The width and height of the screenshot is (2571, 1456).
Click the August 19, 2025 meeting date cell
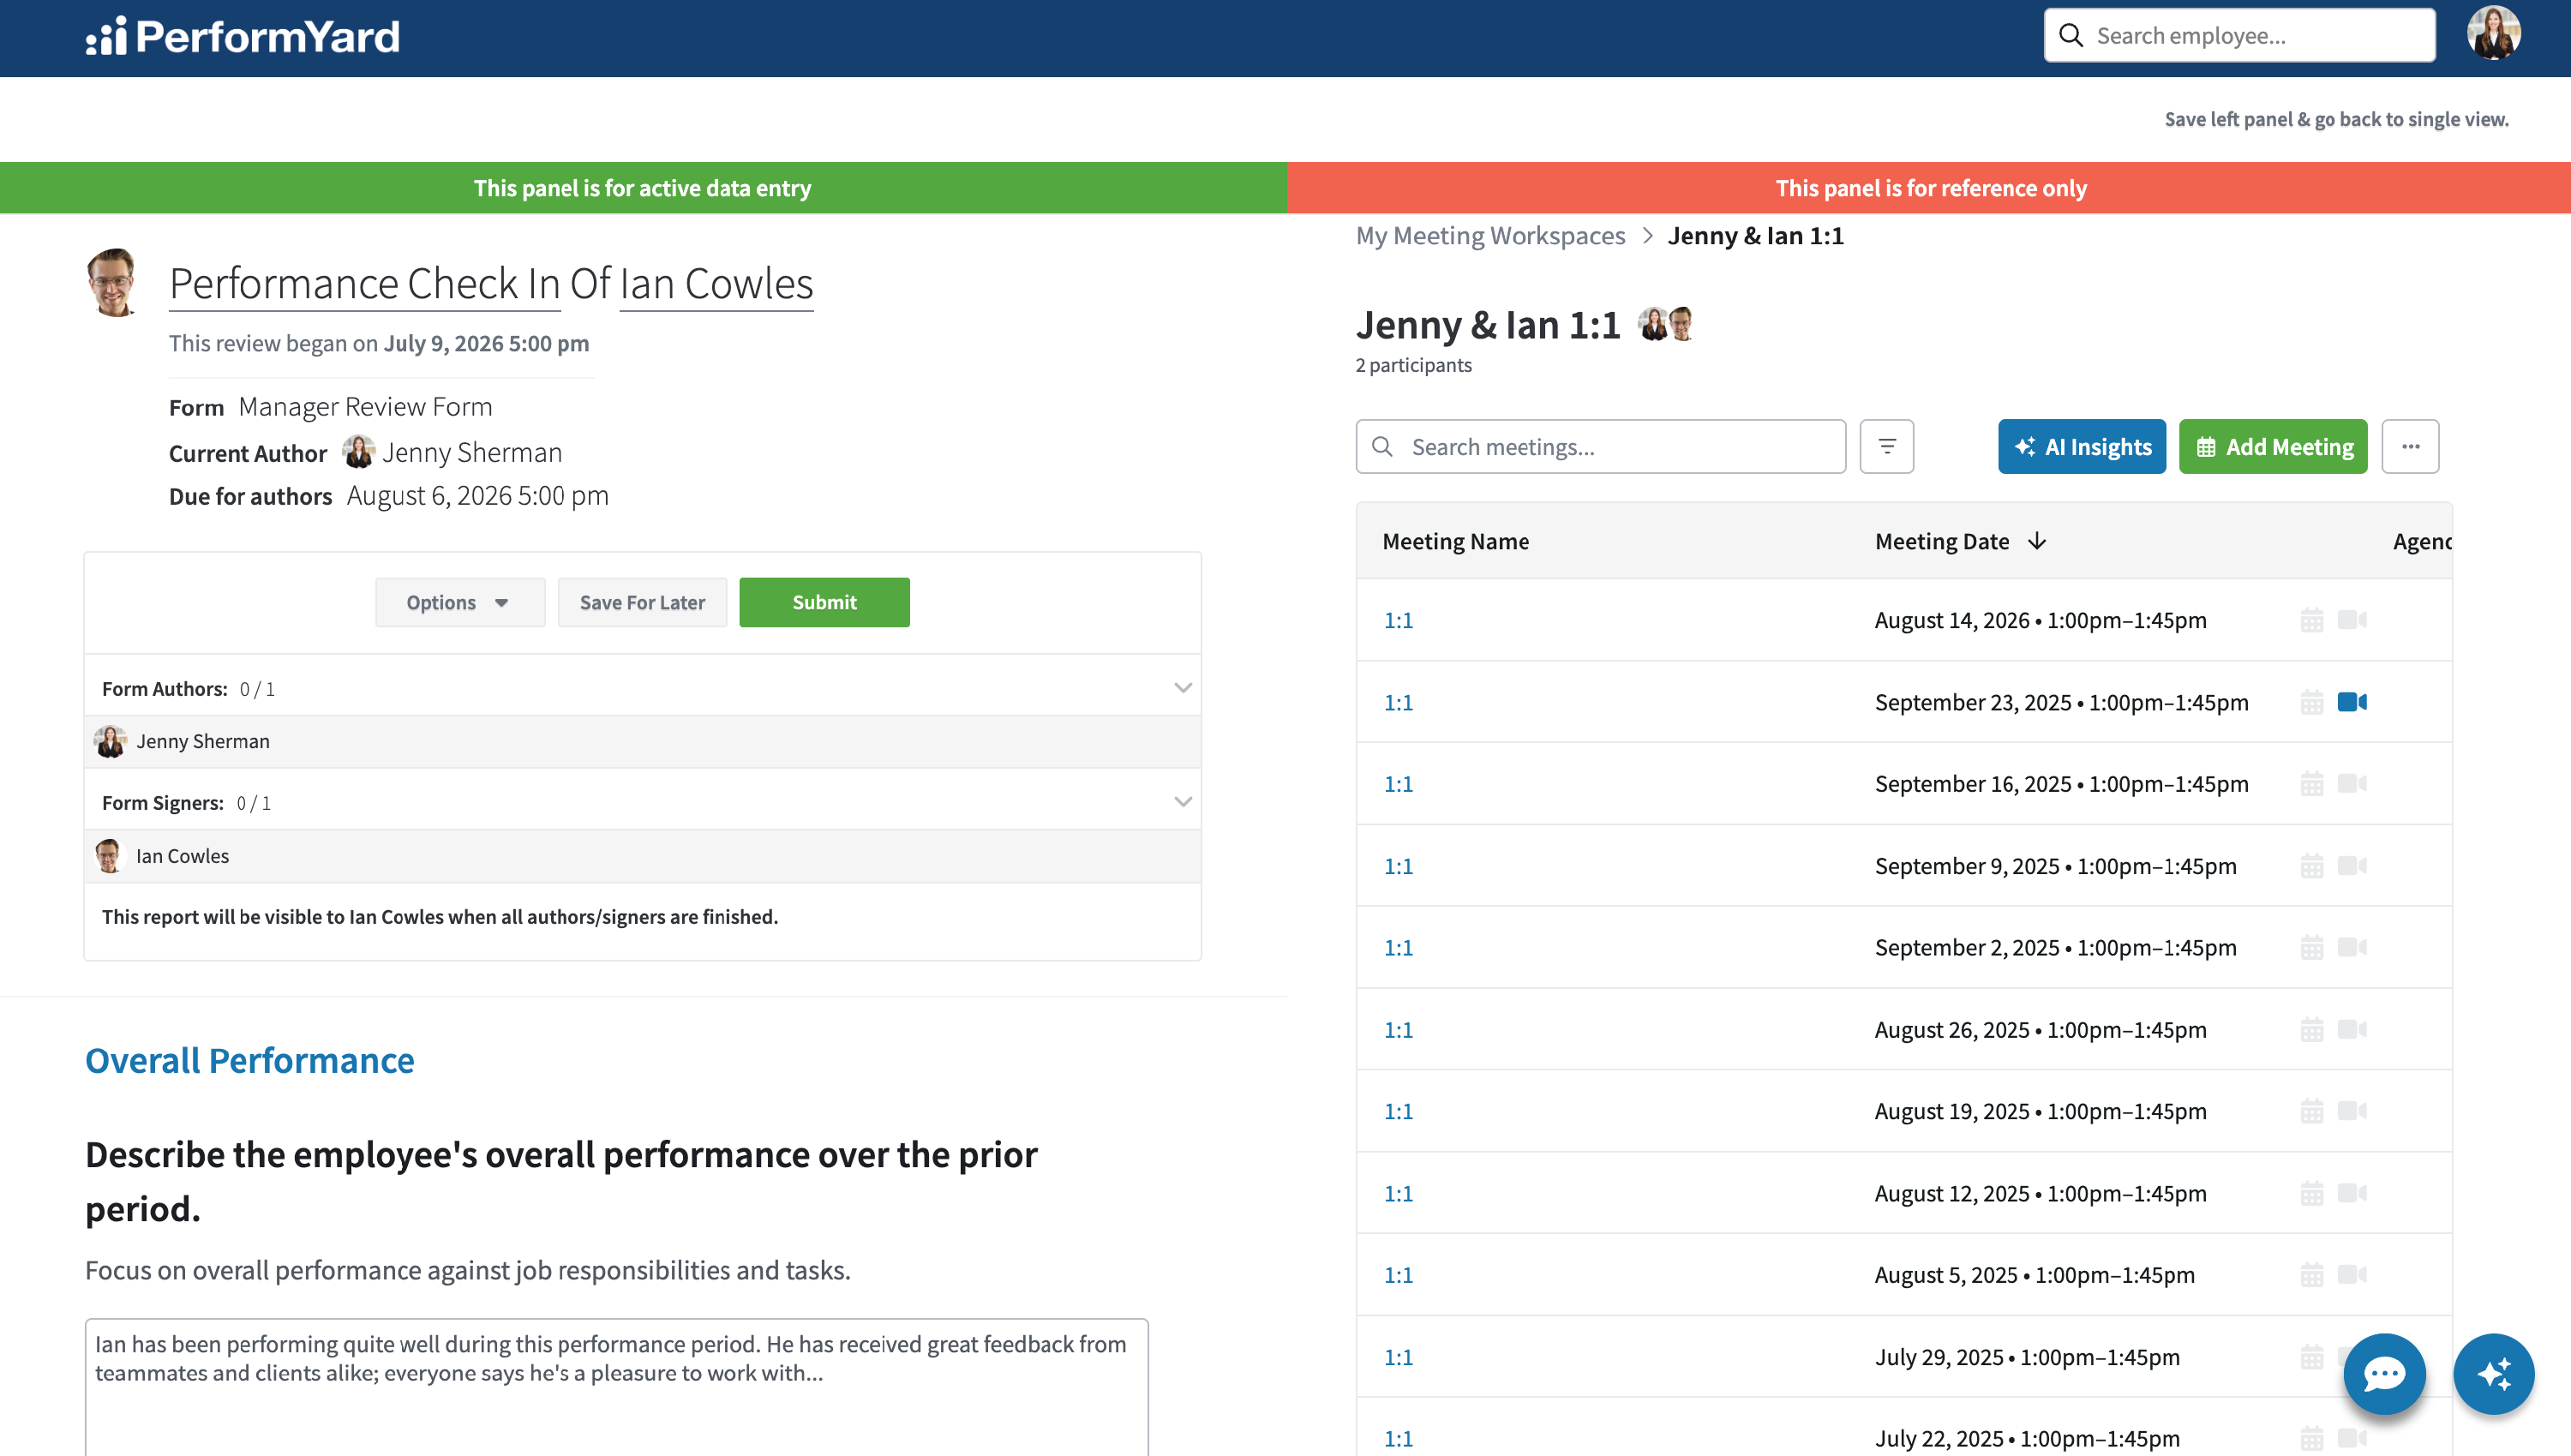[2040, 1111]
